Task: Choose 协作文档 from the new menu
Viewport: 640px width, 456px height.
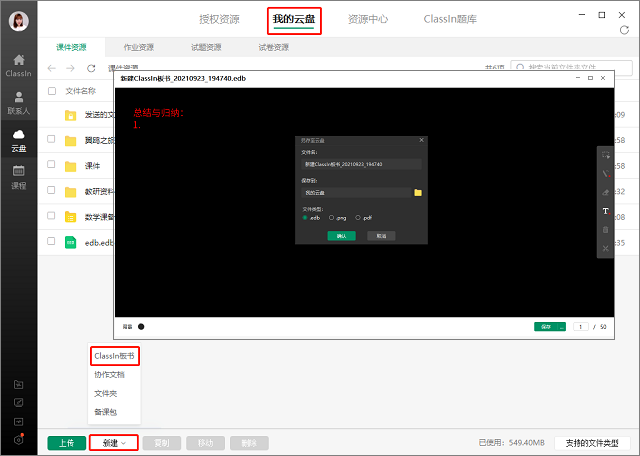Action: tap(109, 375)
